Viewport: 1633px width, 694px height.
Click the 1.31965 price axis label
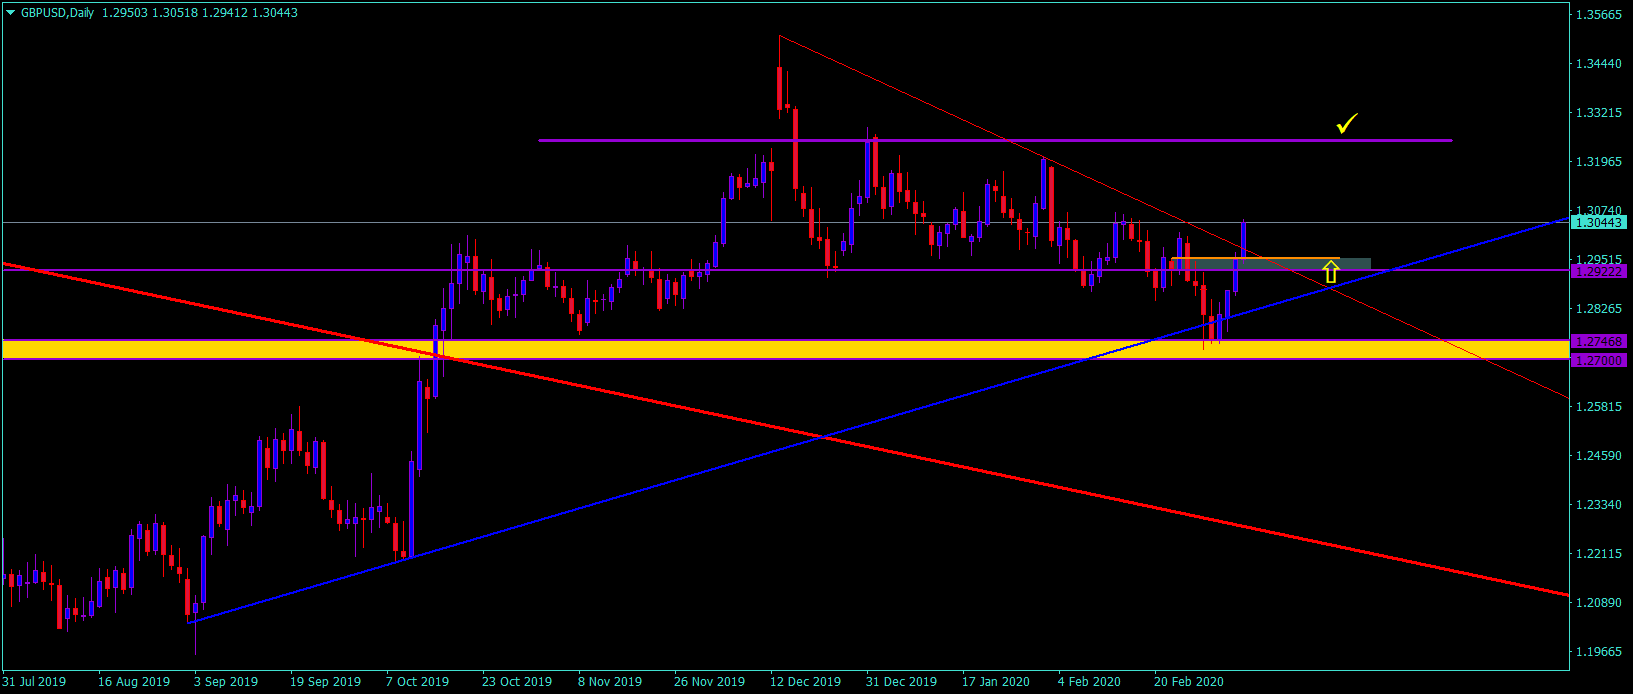[1599, 162]
